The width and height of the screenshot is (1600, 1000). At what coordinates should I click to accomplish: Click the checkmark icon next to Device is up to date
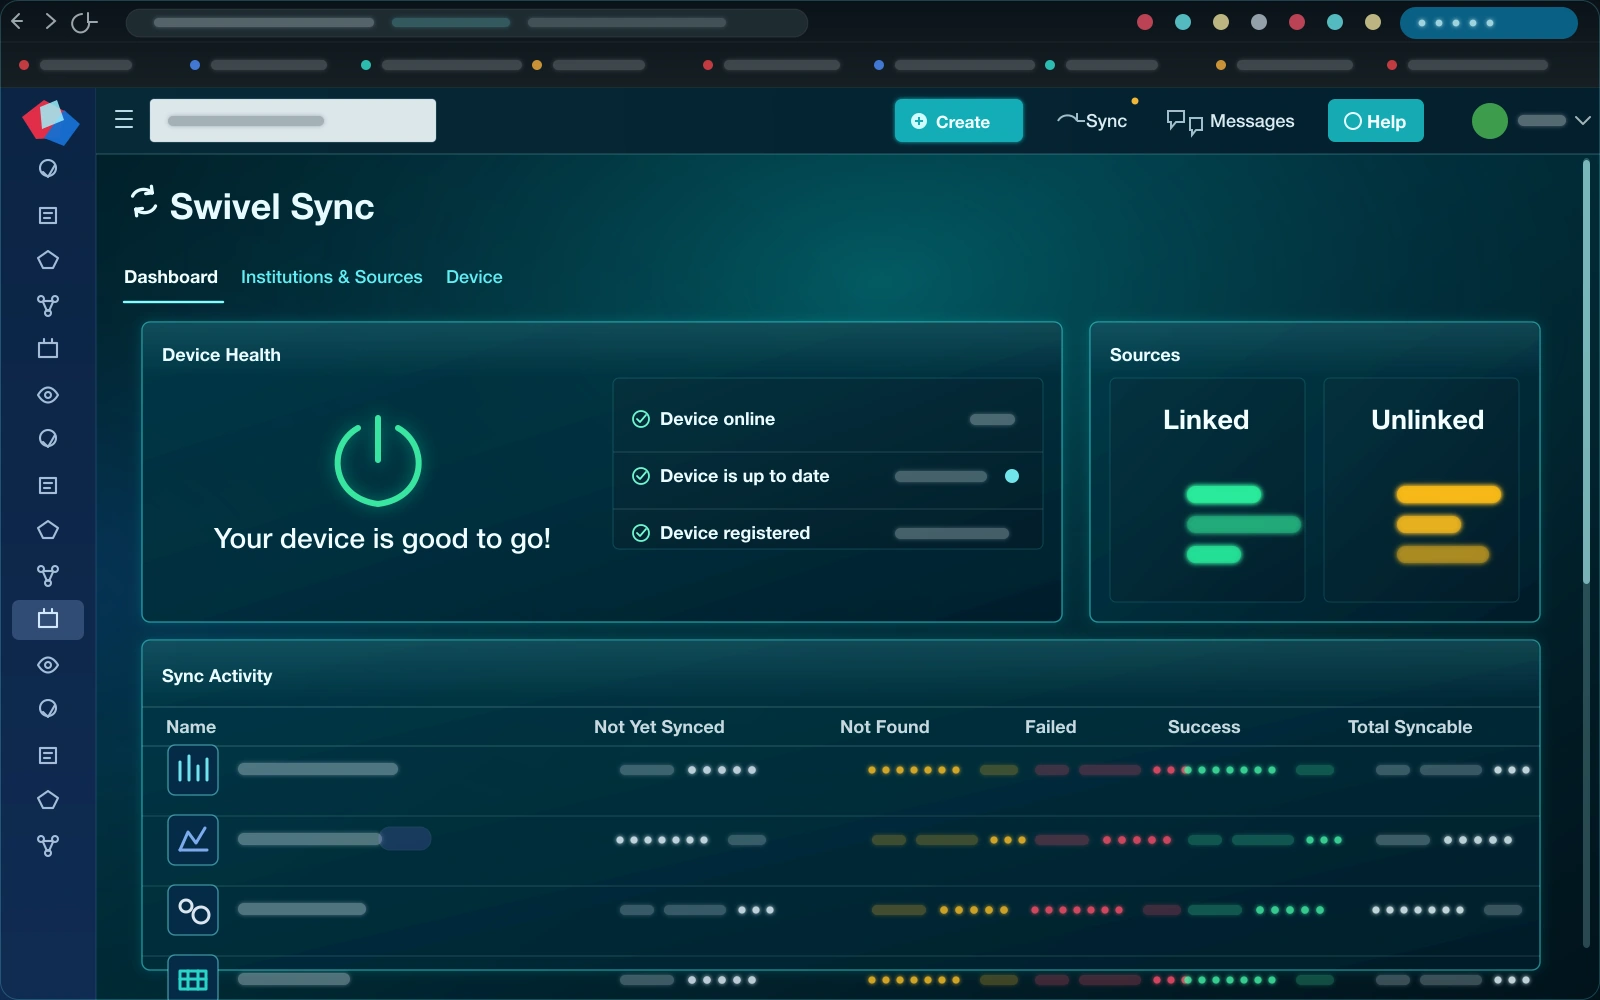(641, 476)
